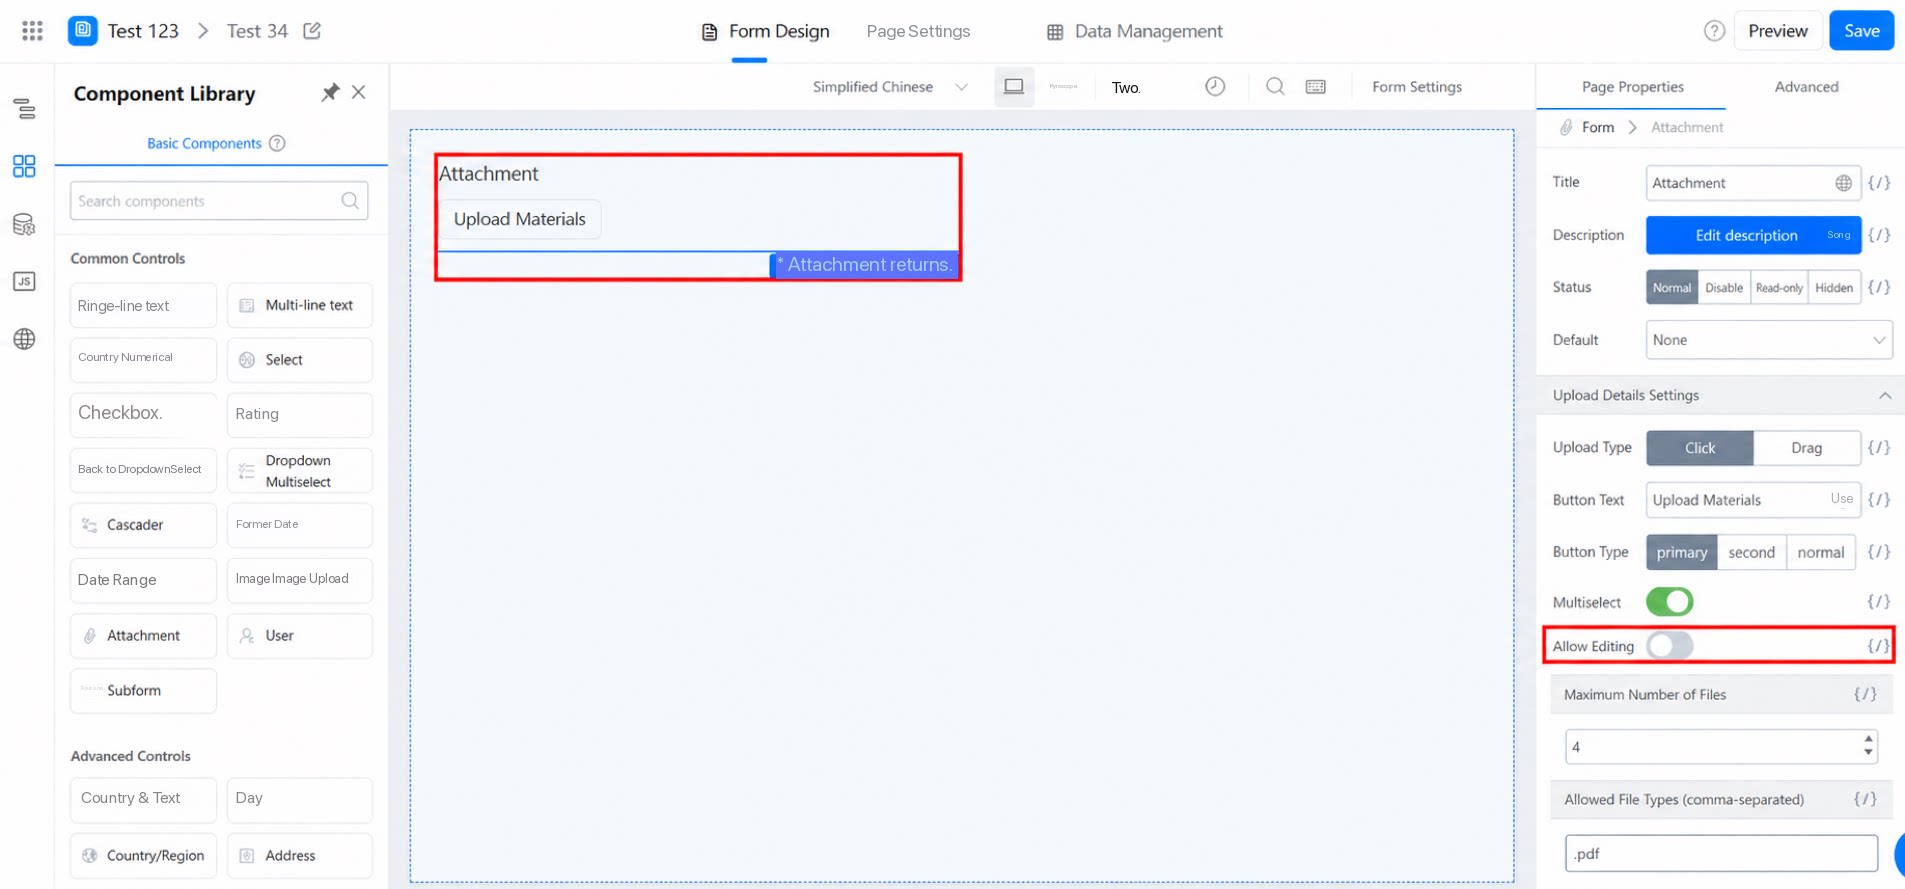
Task: Close the Component Library panel
Action: coord(359,92)
